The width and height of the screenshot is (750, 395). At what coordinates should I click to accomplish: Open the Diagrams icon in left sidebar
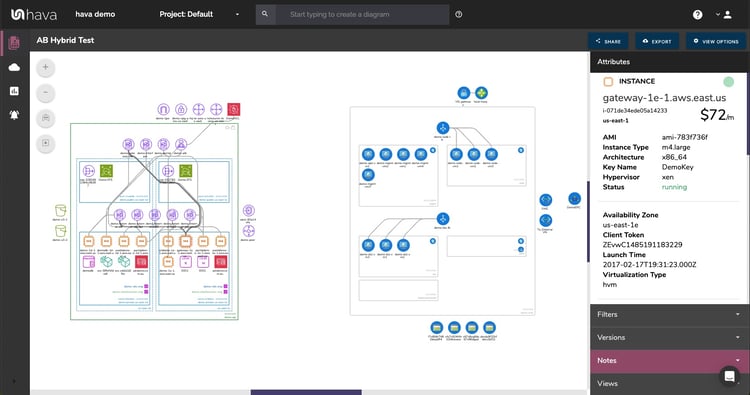(x=14, y=43)
